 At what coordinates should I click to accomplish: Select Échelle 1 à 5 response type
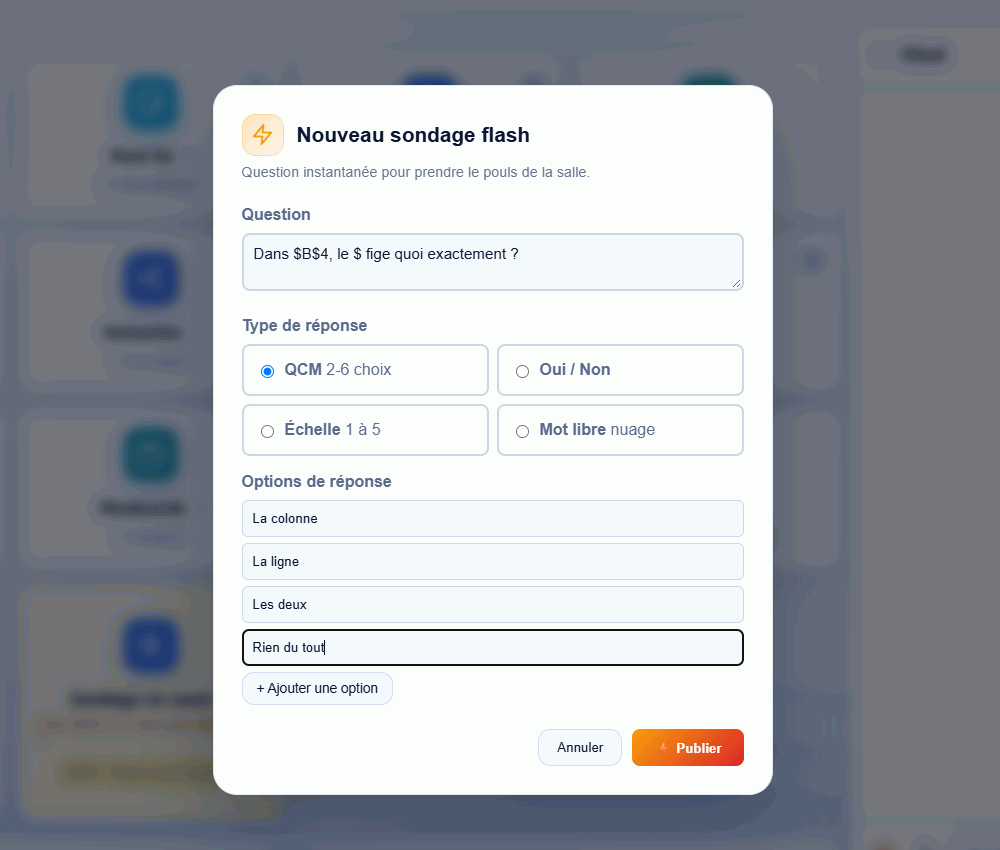[x=365, y=430]
